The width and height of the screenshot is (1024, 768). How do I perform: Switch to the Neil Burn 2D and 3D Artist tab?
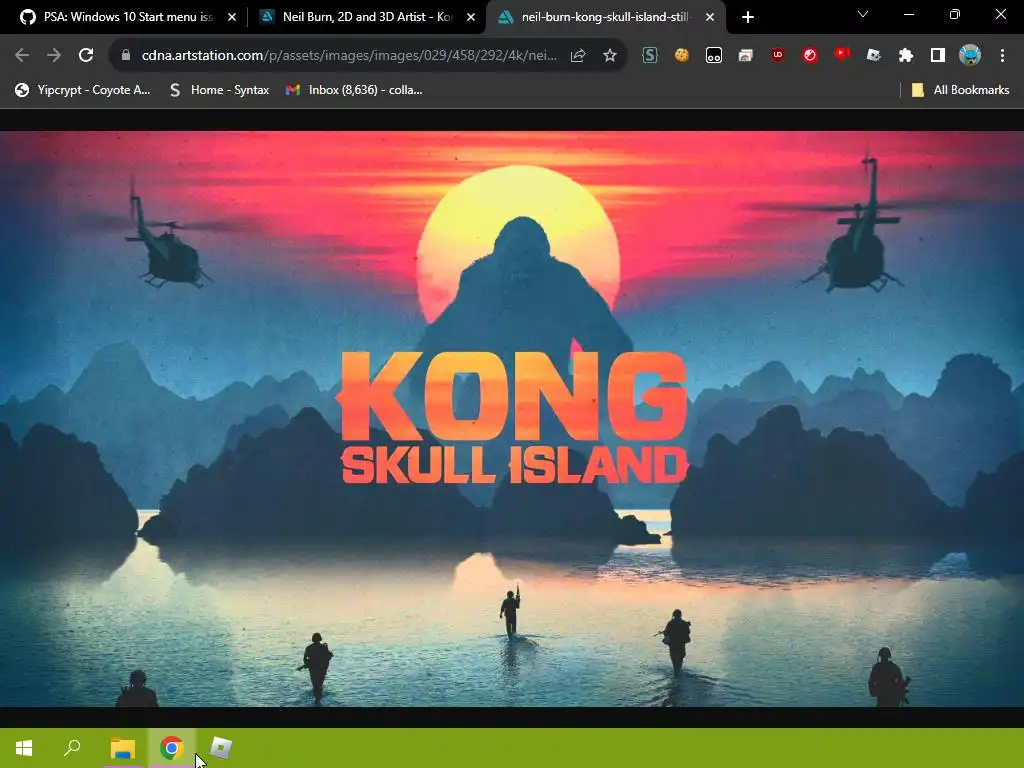[x=366, y=17]
